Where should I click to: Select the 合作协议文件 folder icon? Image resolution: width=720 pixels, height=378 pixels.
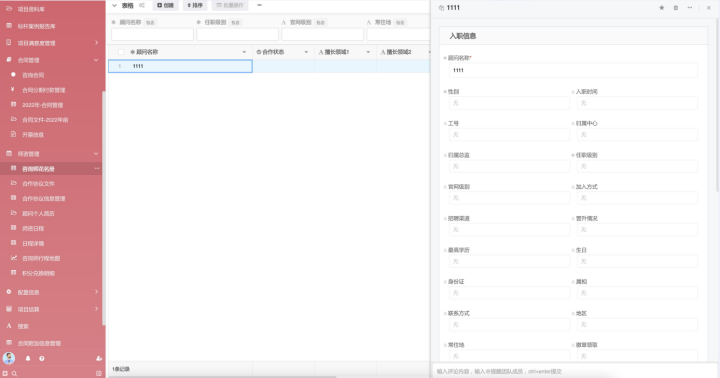point(13,183)
